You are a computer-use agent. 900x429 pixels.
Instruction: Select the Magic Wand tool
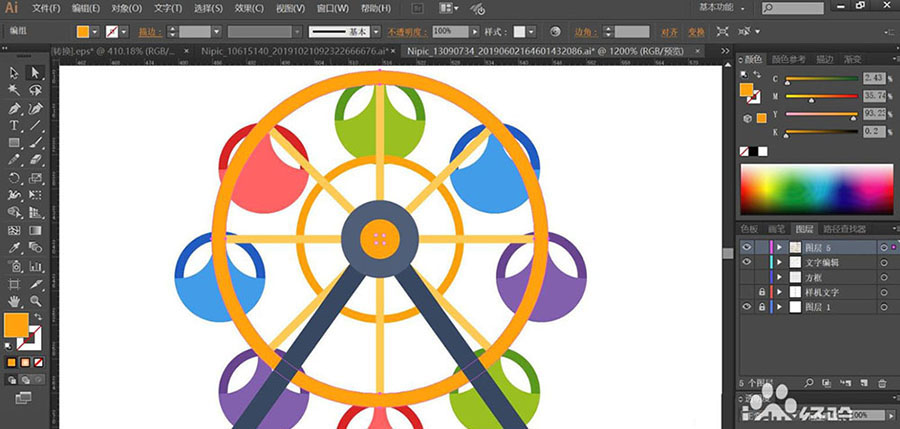[14, 90]
